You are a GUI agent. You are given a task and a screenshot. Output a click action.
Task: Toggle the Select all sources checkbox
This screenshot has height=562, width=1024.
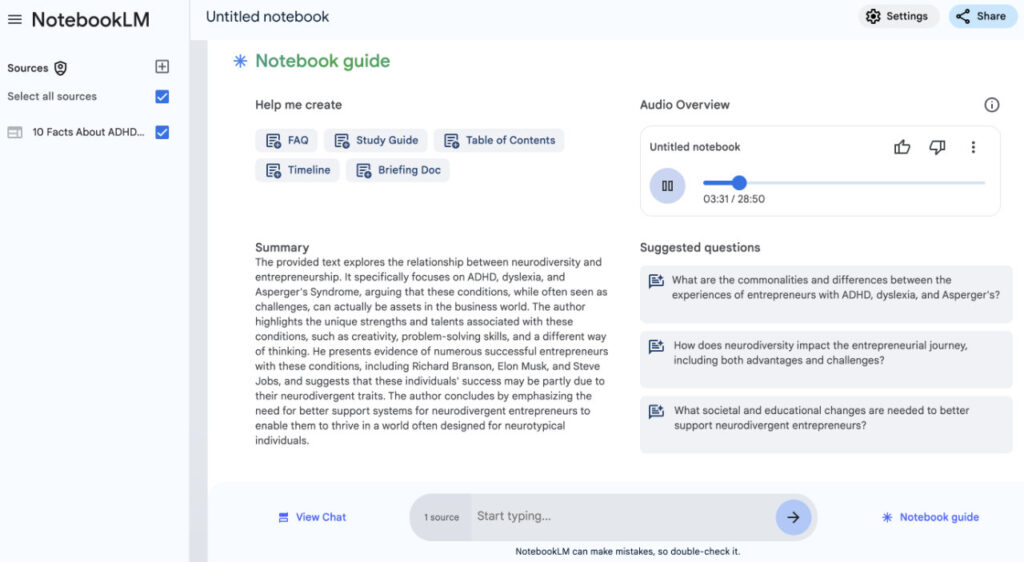coord(162,97)
